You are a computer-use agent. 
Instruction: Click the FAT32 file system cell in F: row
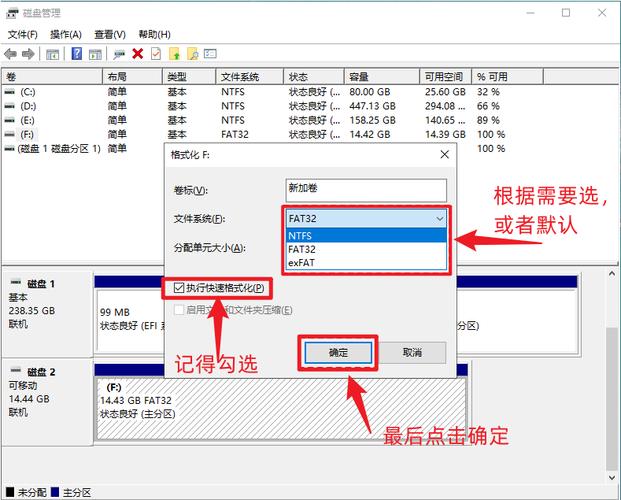(x=235, y=135)
